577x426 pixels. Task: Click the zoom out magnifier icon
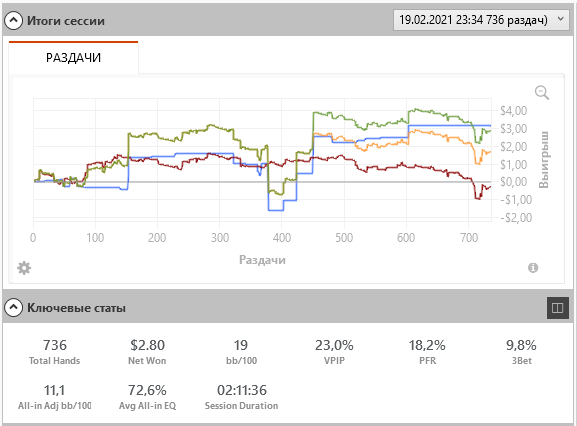542,92
